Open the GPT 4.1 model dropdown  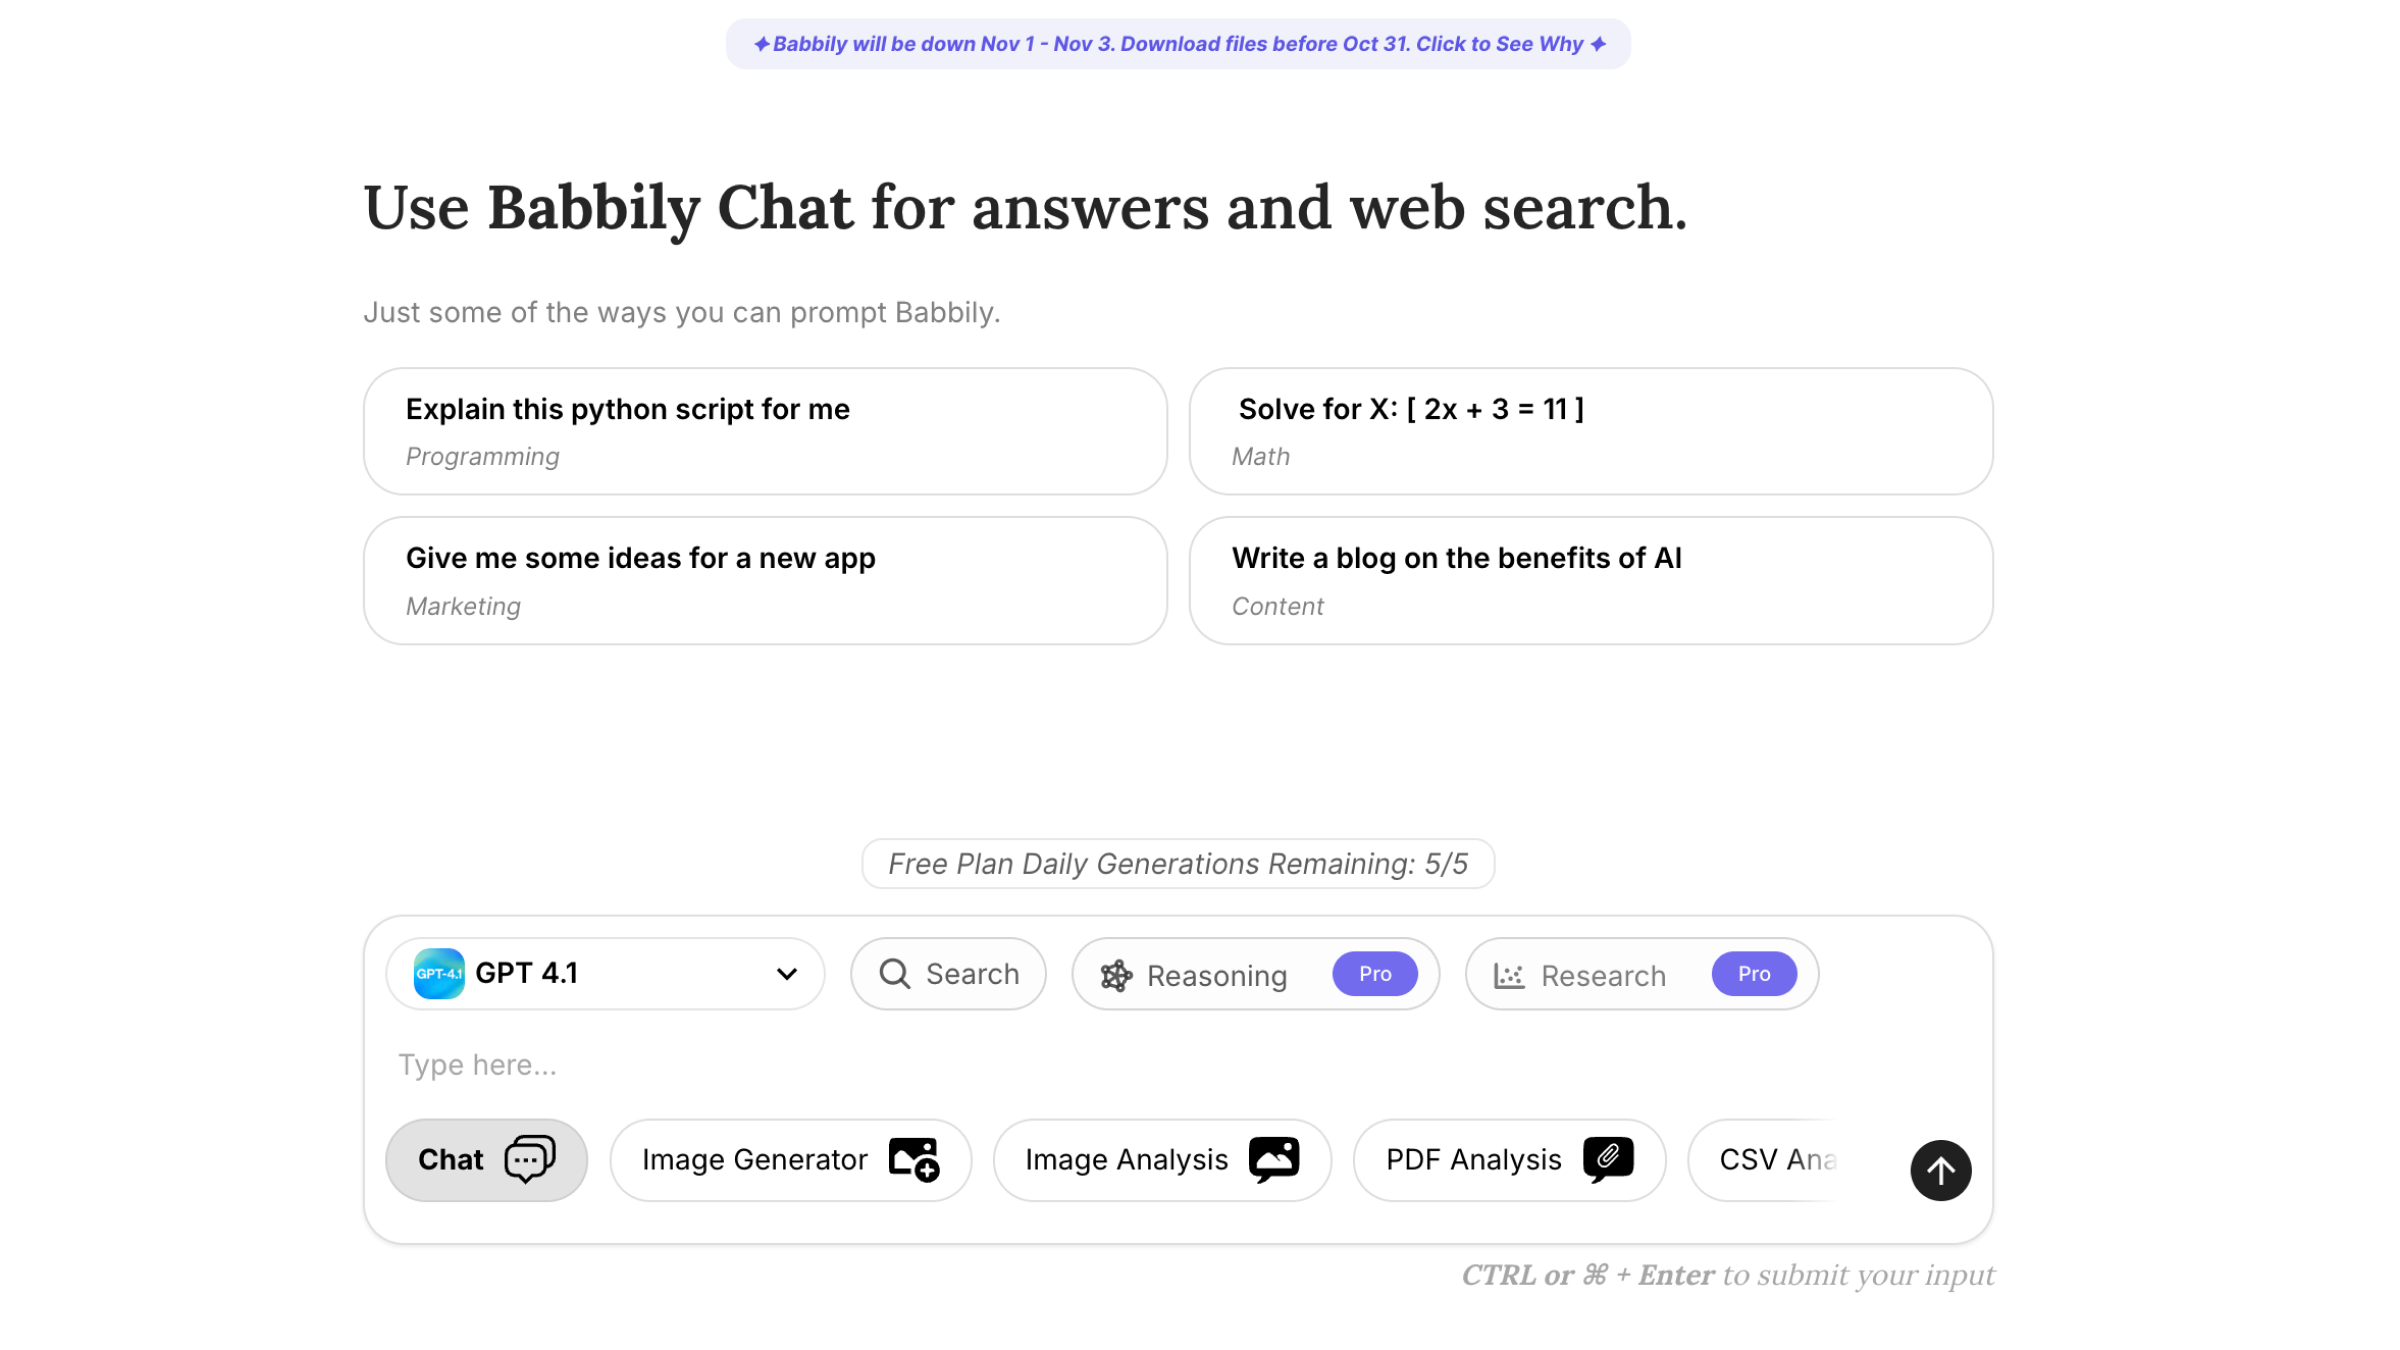point(605,973)
